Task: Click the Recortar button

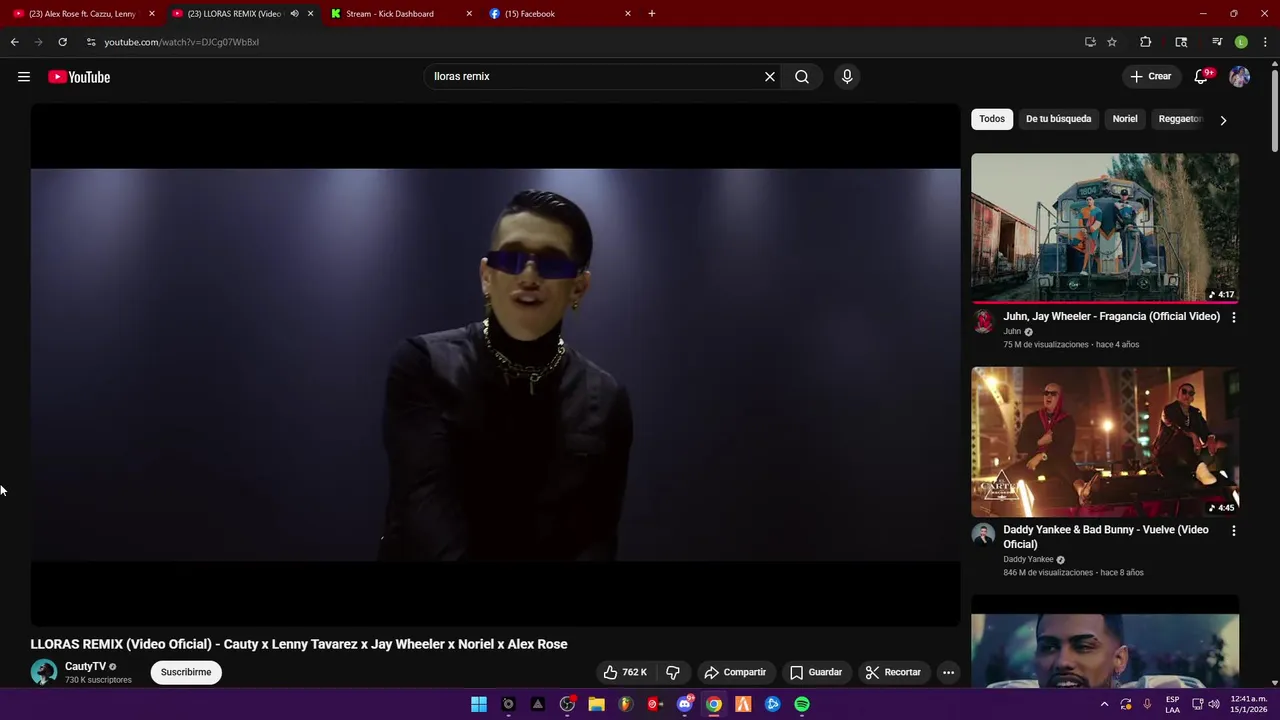Action: click(893, 672)
